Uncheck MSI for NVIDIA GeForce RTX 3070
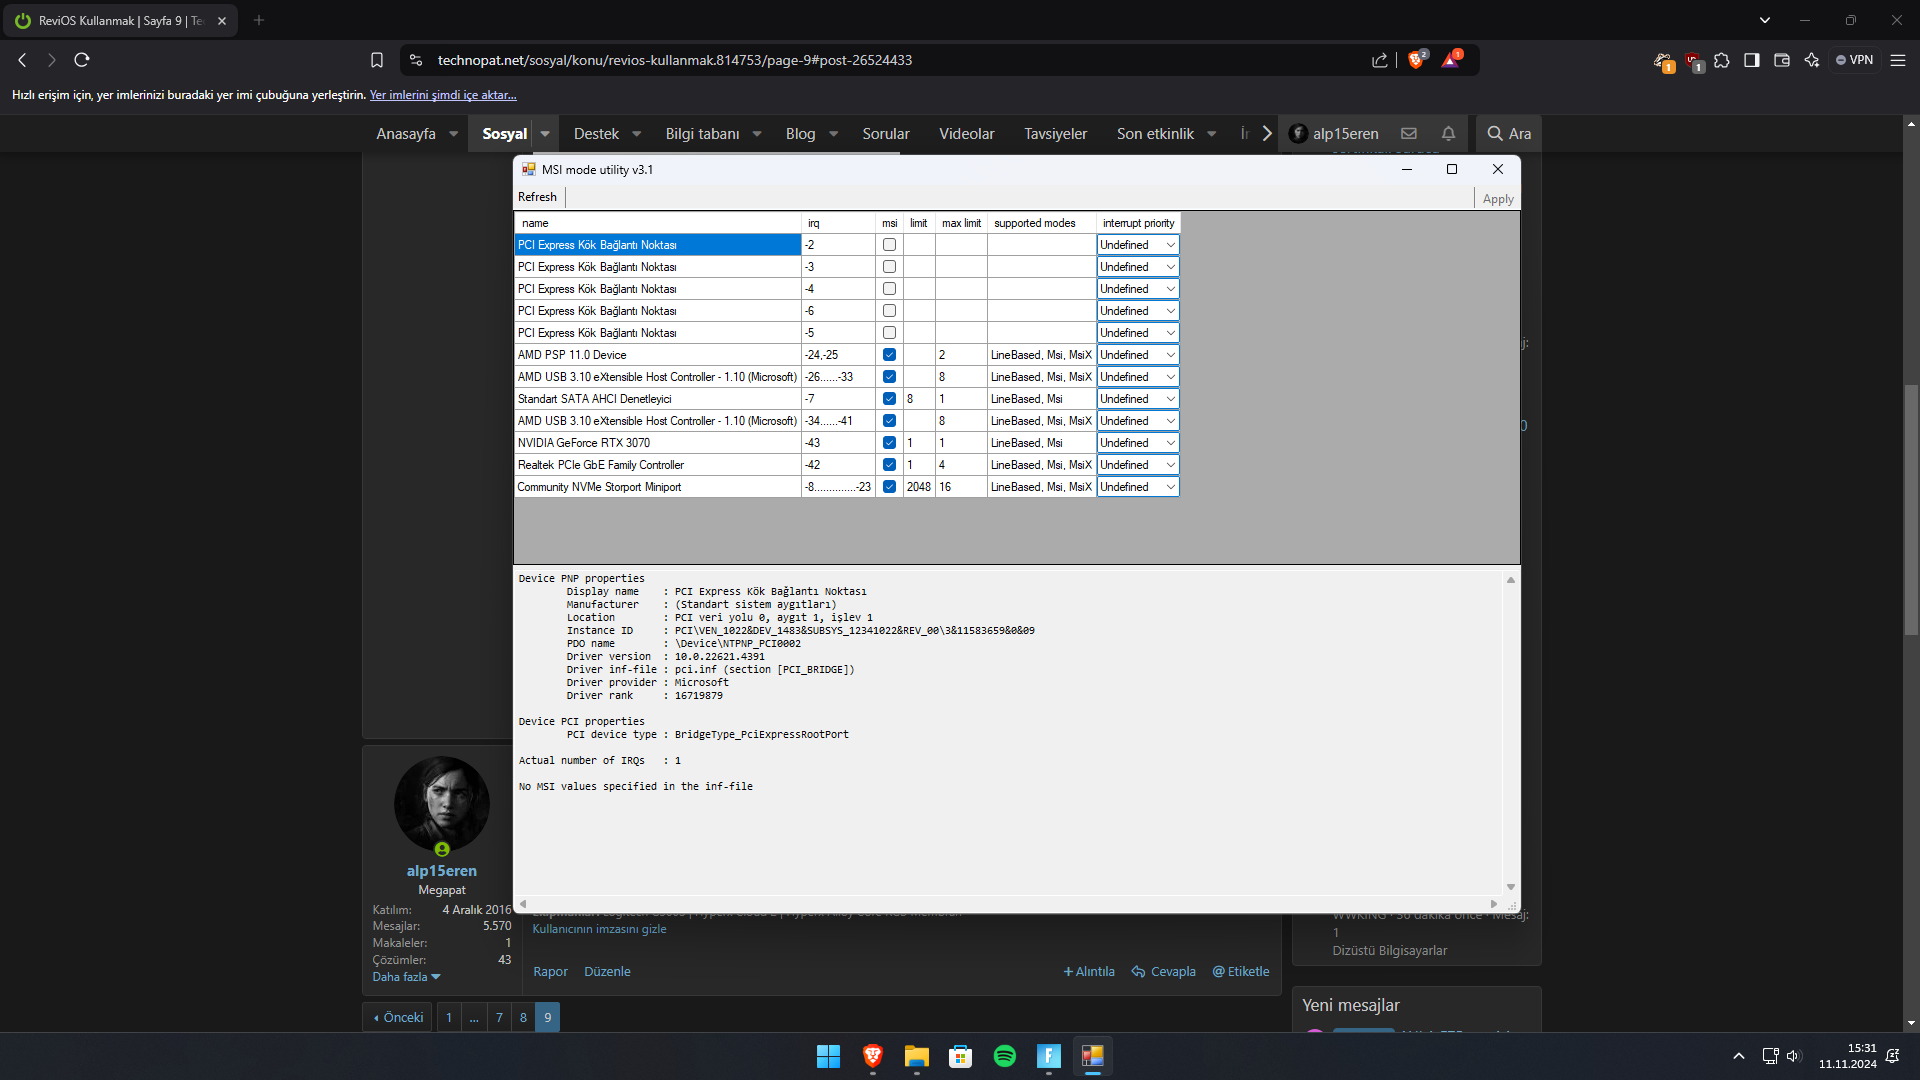This screenshot has width=1920, height=1080. pos(889,443)
